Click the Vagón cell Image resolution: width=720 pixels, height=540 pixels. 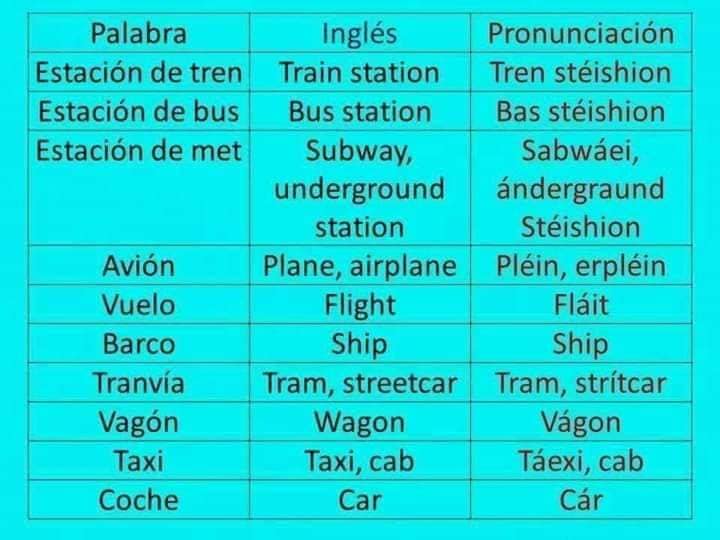(x=139, y=422)
